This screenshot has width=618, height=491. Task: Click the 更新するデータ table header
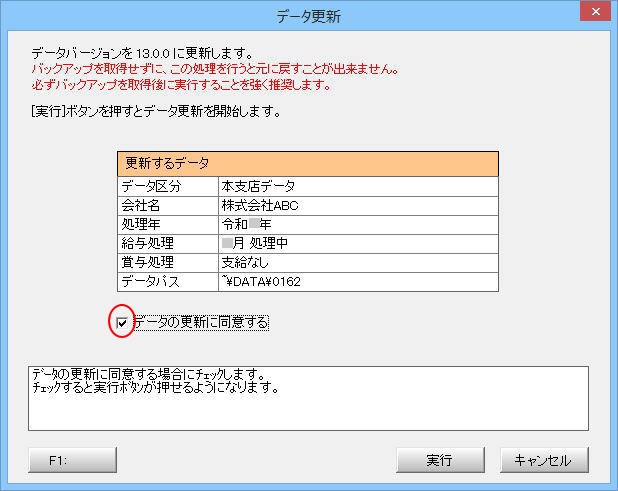click(x=308, y=164)
